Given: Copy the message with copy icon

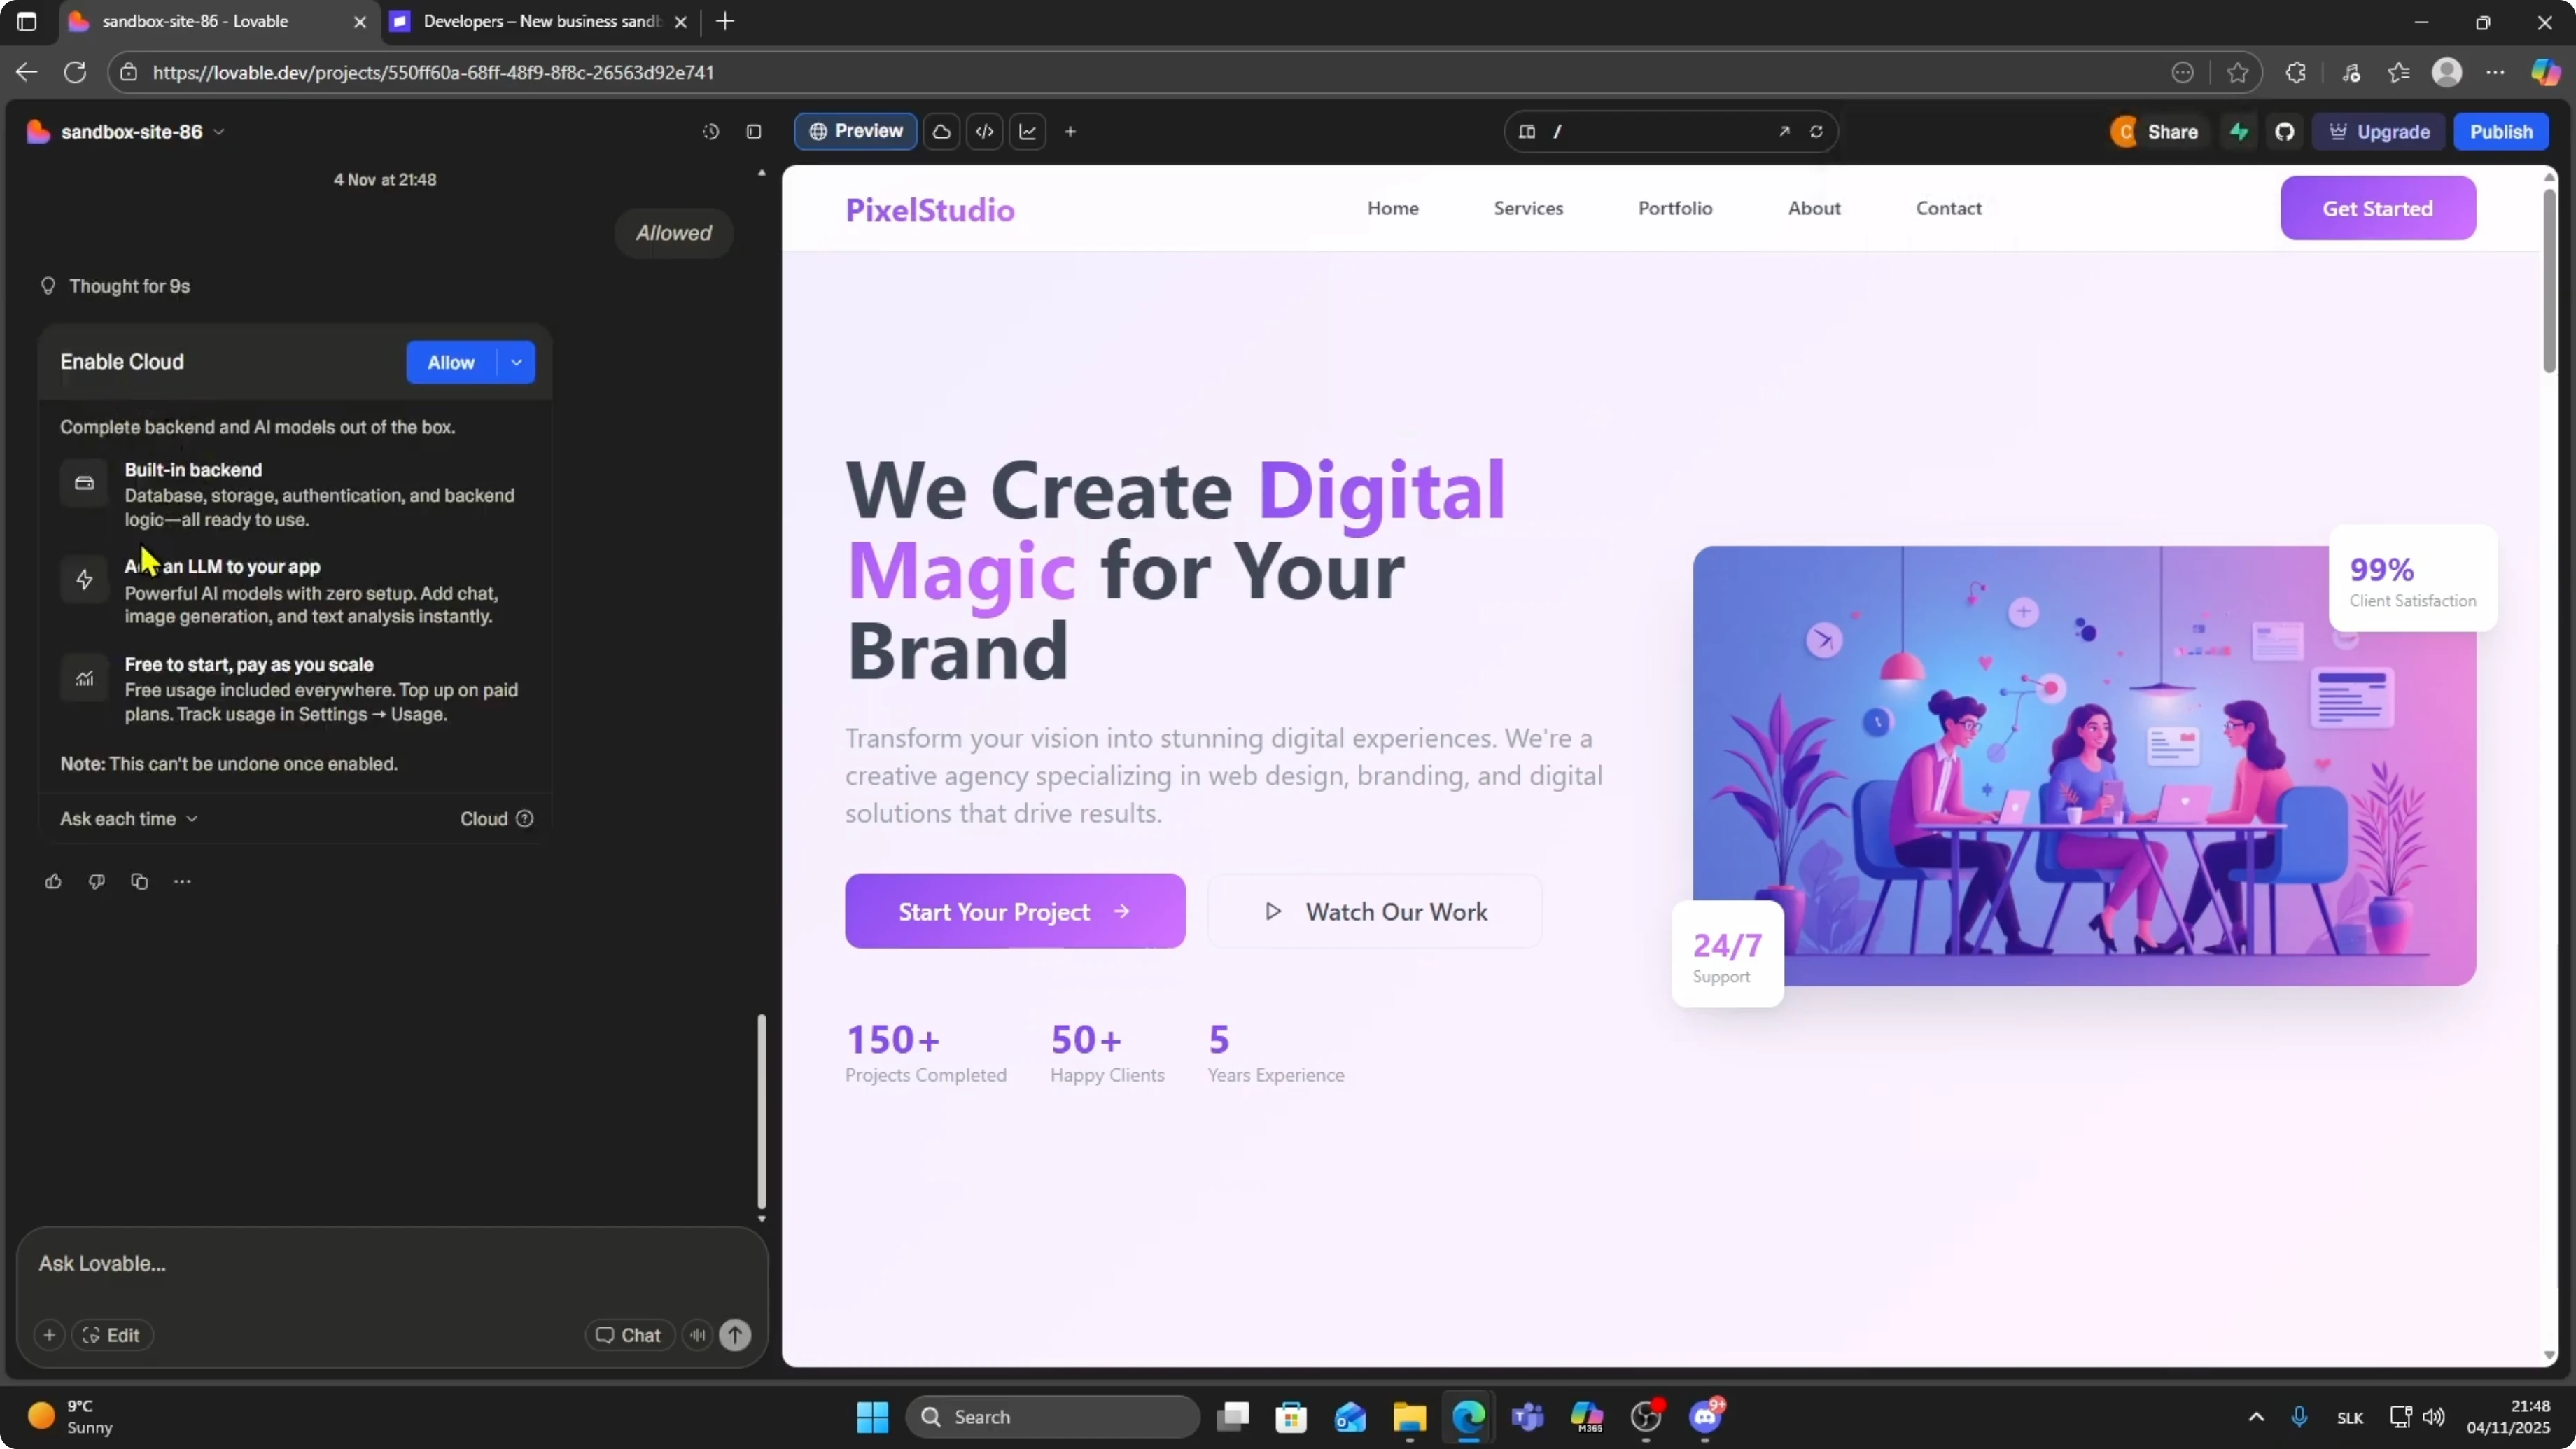Looking at the screenshot, I should click(x=139, y=881).
